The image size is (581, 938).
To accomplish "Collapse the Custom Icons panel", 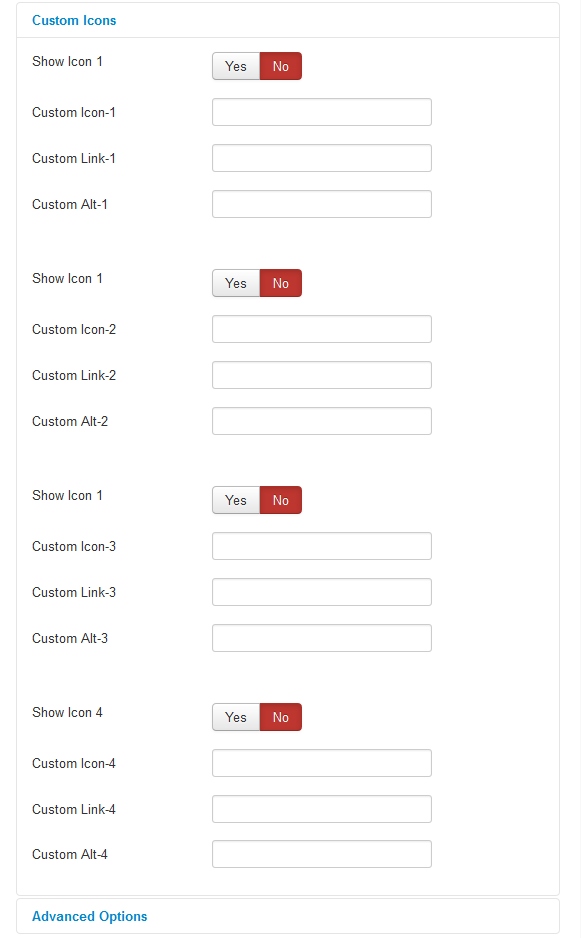I will (74, 20).
